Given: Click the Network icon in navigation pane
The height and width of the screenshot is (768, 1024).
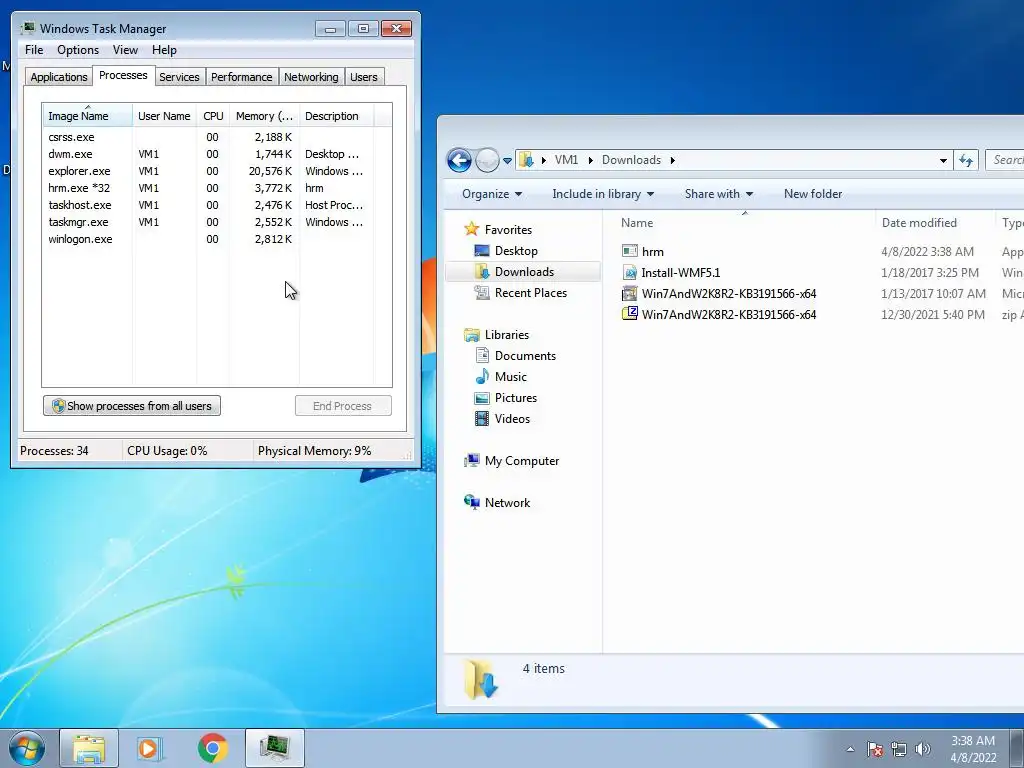Looking at the screenshot, I should [472, 502].
